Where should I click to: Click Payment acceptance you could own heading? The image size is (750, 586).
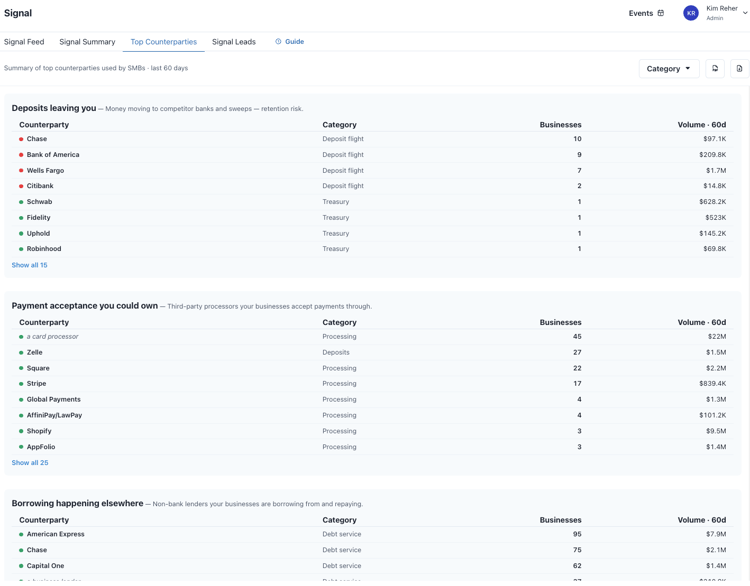coord(85,306)
